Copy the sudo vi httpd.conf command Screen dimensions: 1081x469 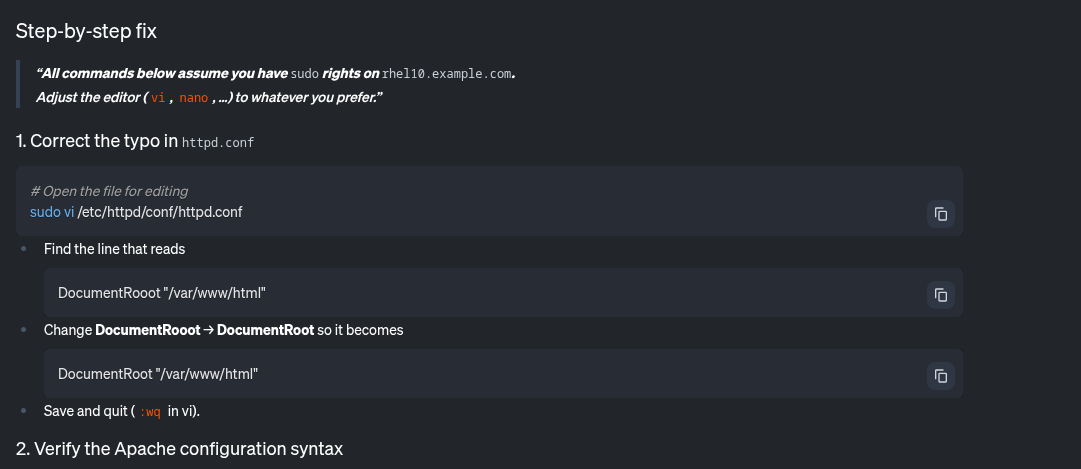click(x=940, y=213)
